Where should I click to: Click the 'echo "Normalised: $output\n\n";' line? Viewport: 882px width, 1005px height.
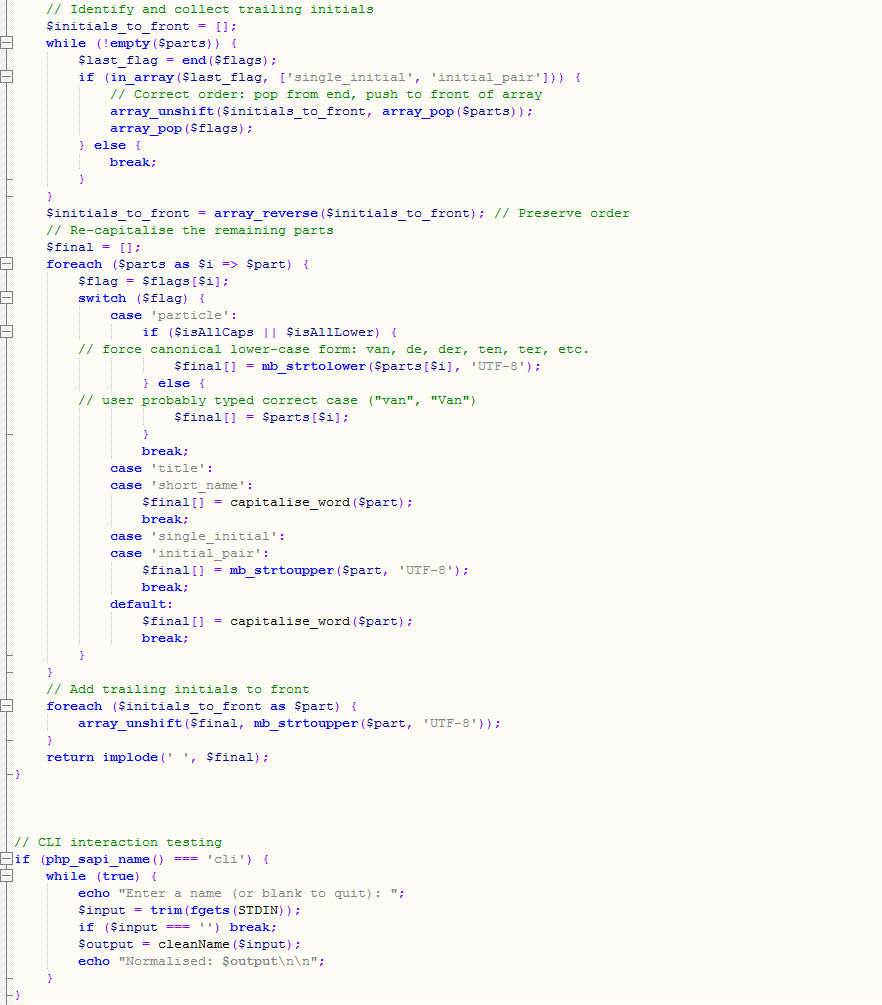coord(202,961)
